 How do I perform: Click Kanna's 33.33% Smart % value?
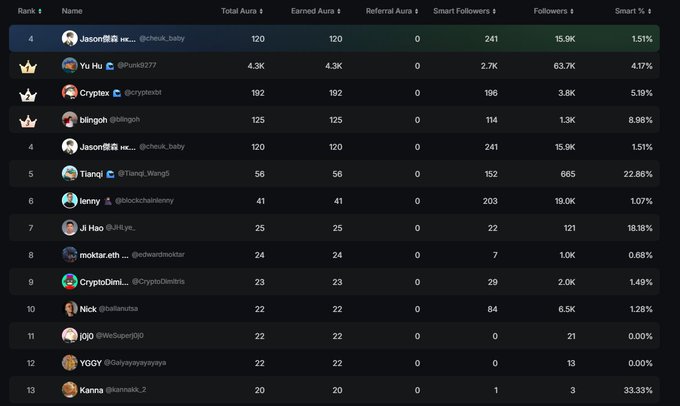pyautogui.click(x=638, y=390)
